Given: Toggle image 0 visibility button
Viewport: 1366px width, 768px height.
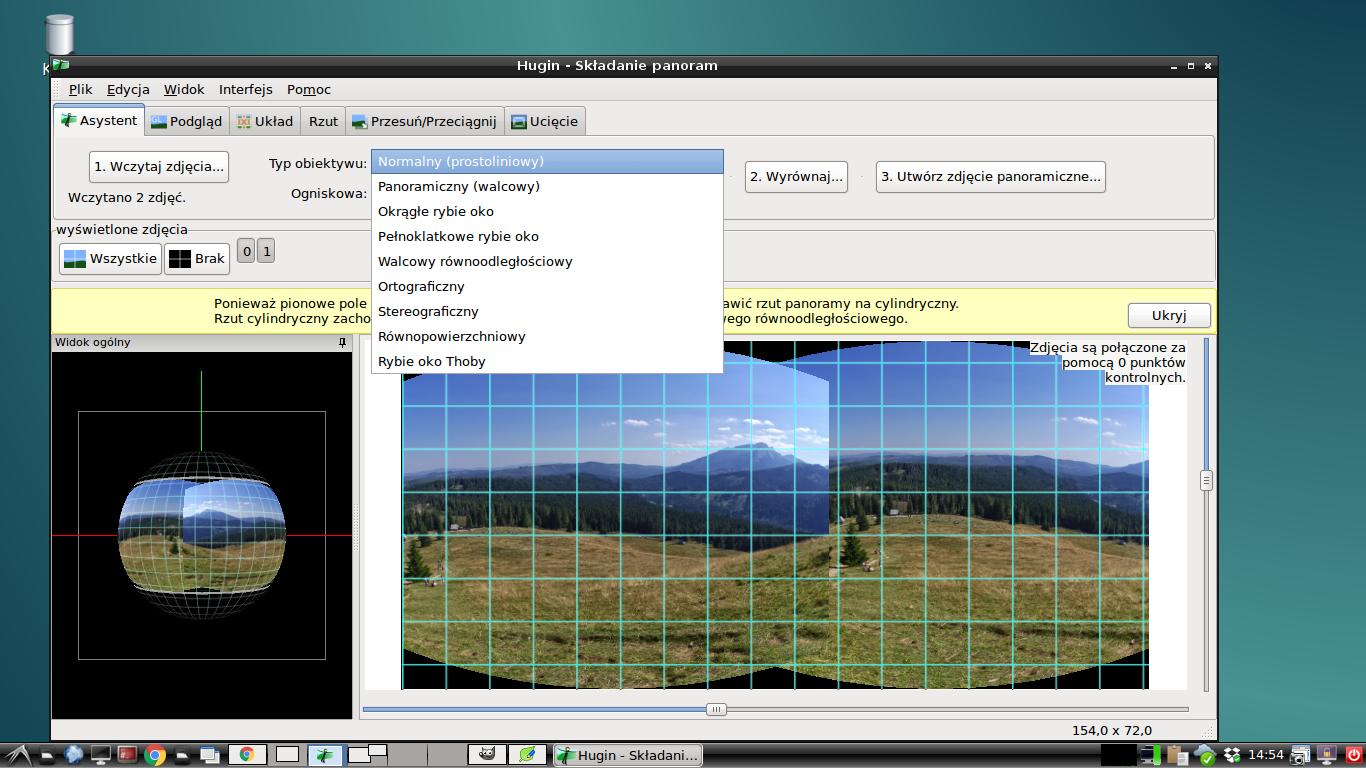Looking at the screenshot, I should coord(246,252).
